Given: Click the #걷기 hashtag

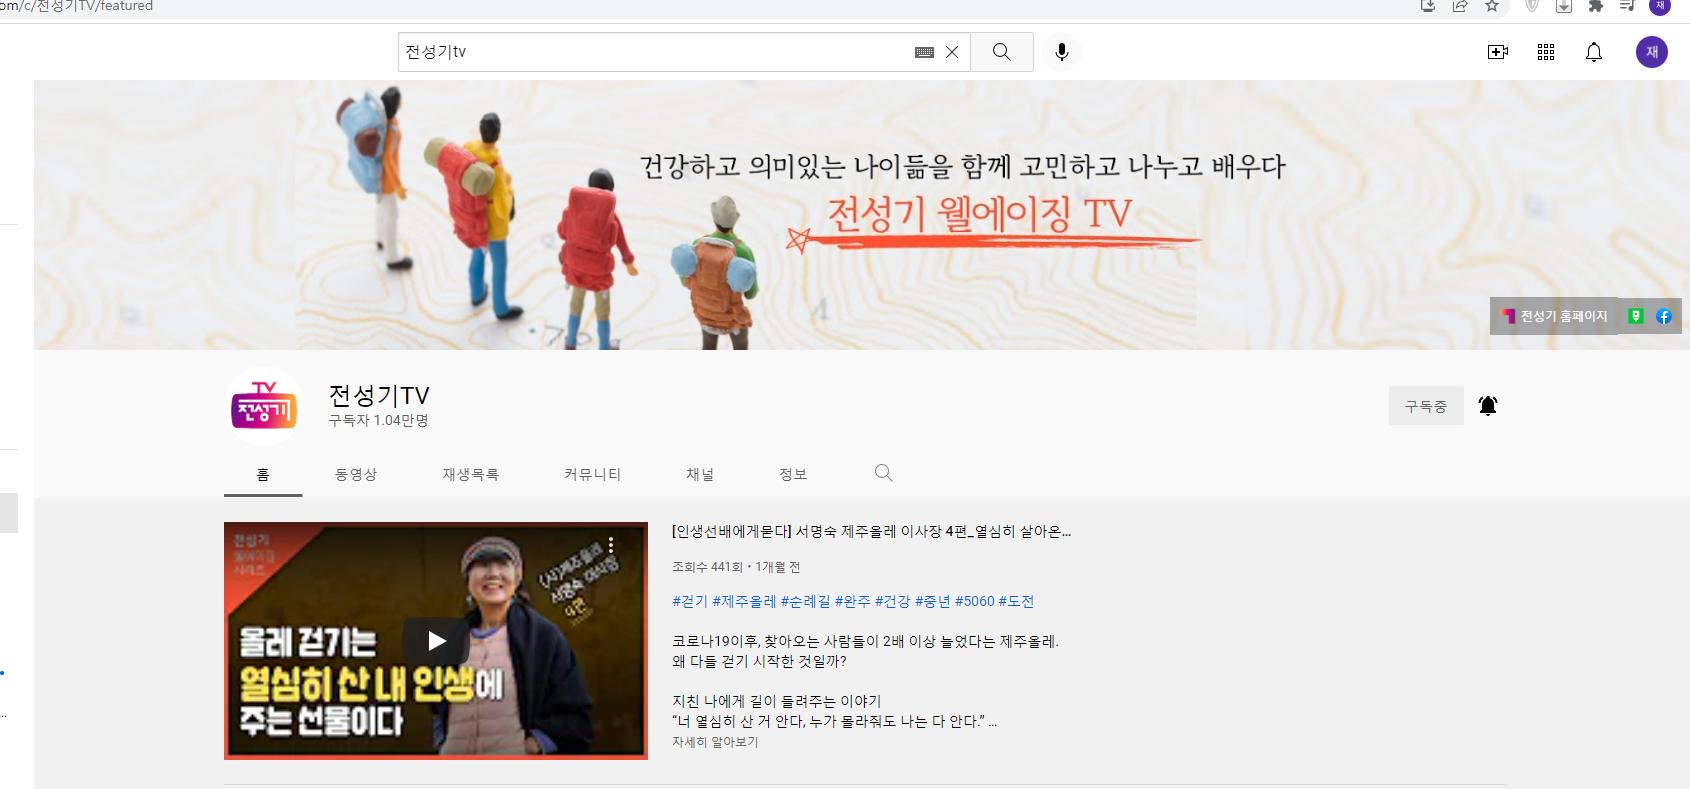Looking at the screenshot, I should pos(690,601).
